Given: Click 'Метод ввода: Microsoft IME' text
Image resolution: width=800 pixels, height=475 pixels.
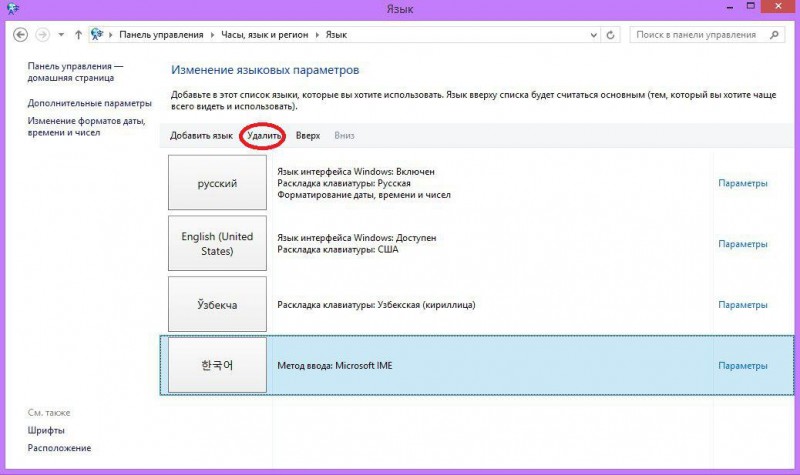Looking at the screenshot, I should click(x=335, y=366).
